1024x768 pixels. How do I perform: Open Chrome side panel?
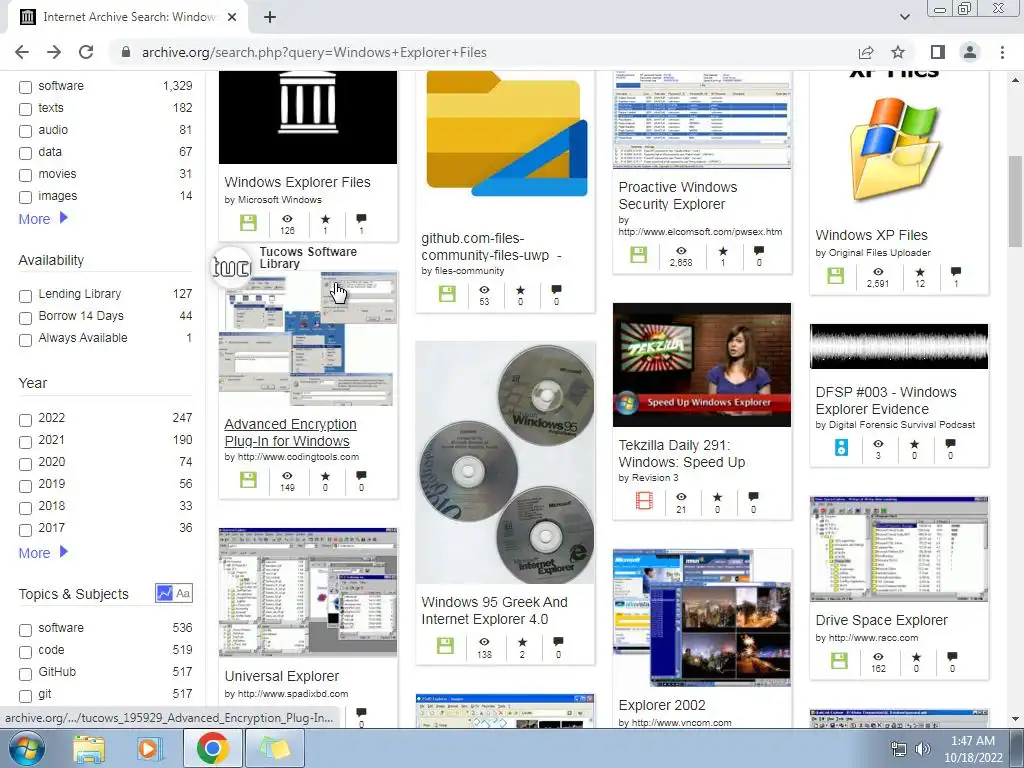point(937,52)
